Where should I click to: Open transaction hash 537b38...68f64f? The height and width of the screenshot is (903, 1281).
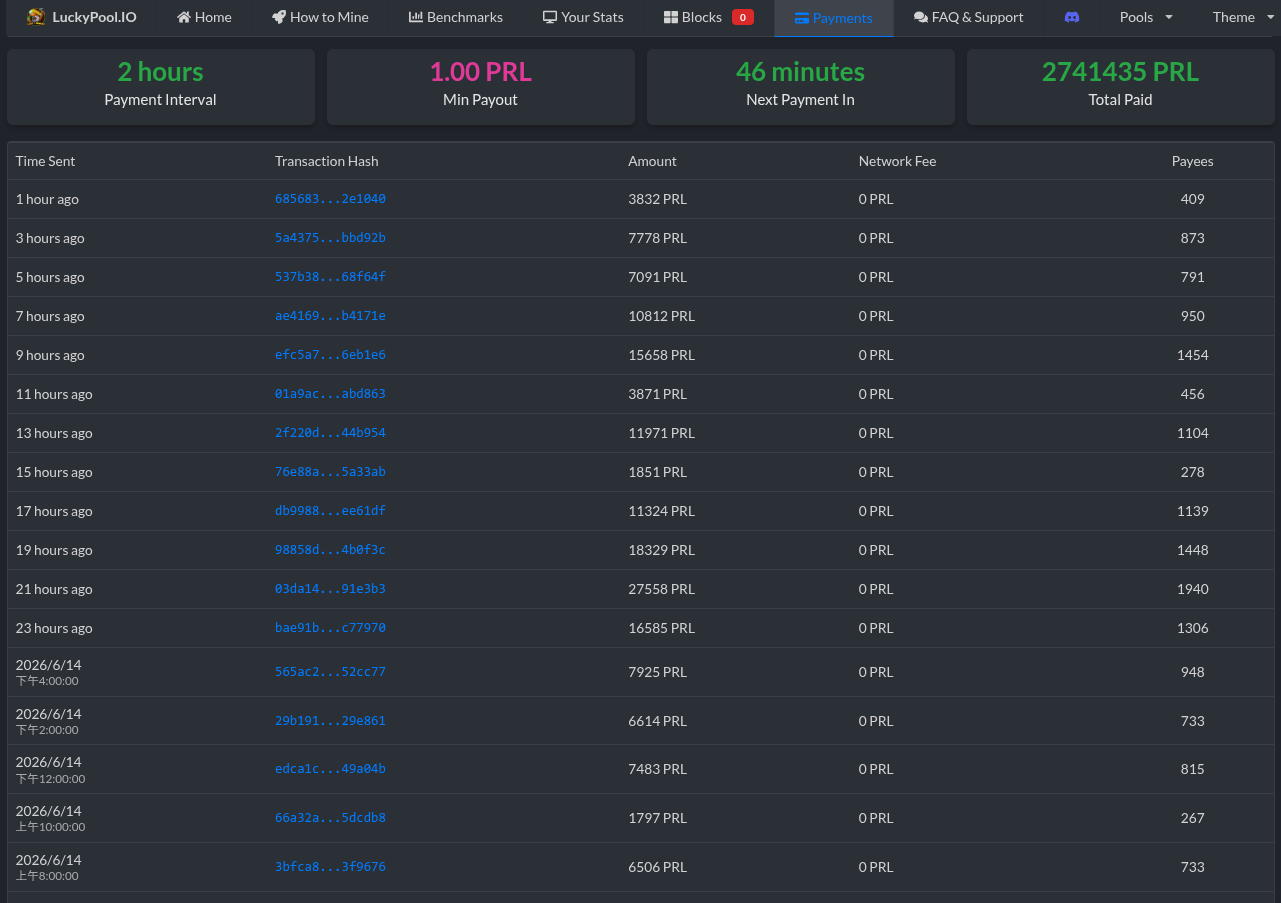tap(330, 277)
